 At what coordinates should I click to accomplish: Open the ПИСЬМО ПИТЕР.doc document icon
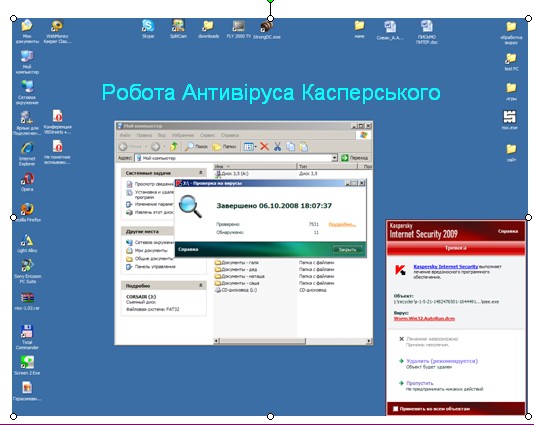click(x=426, y=32)
